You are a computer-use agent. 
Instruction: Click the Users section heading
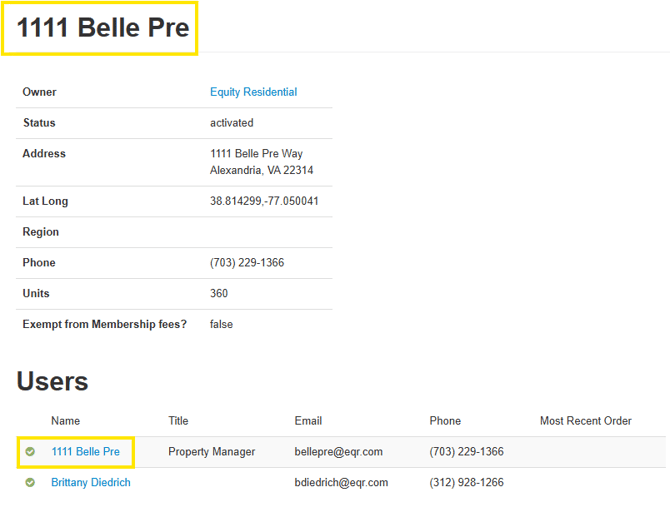coord(52,381)
